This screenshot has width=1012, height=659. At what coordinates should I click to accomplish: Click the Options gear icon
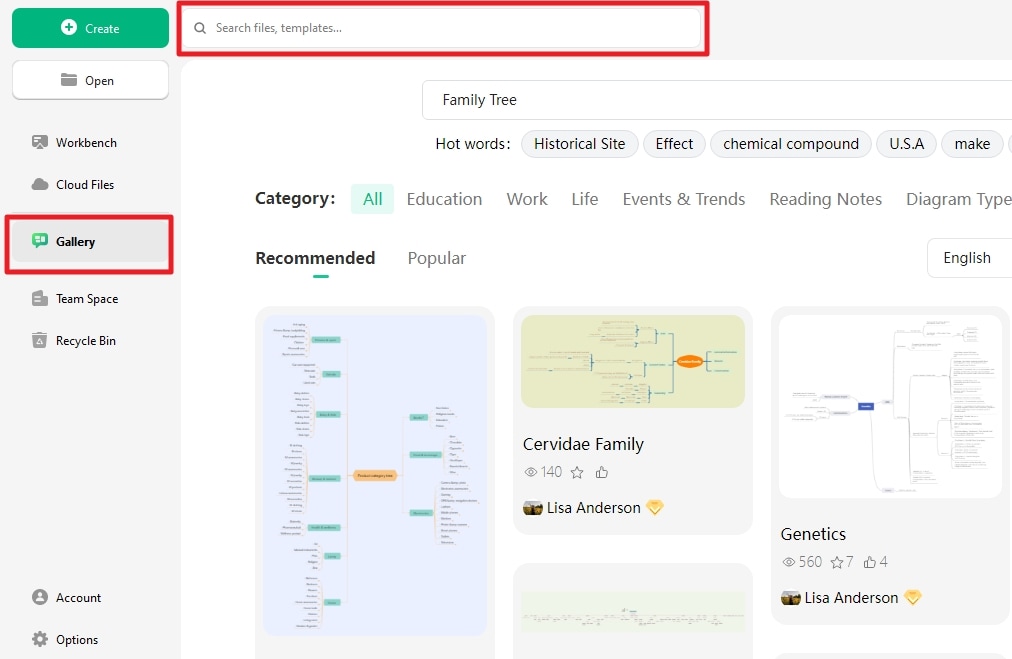pos(40,640)
